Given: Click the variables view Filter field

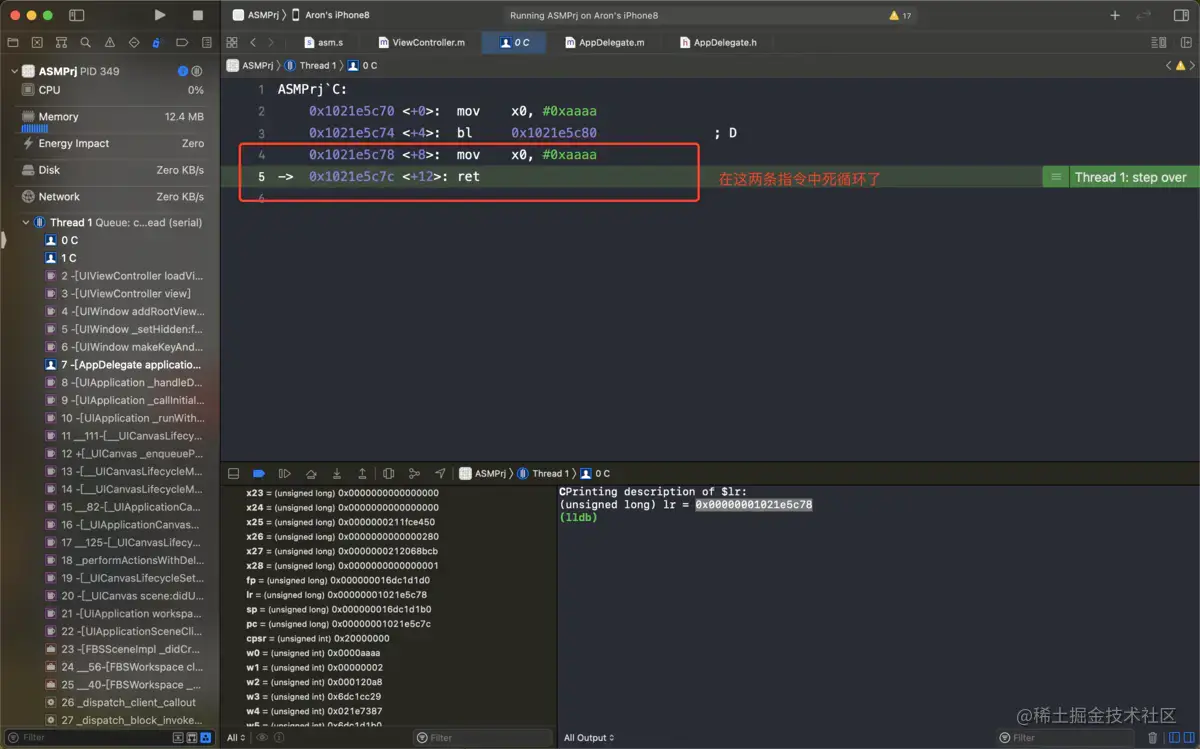Looking at the screenshot, I should coord(483,738).
